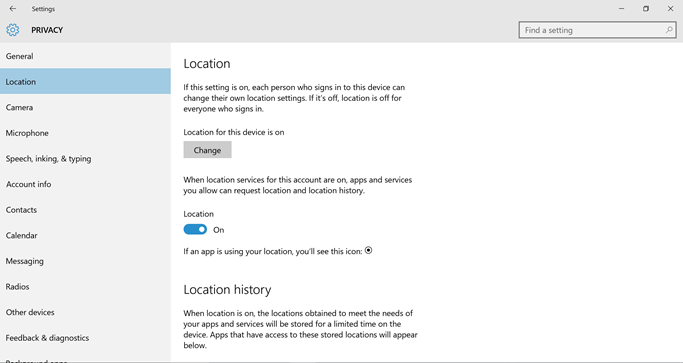Open Messaging privacy settings

(85, 261)
